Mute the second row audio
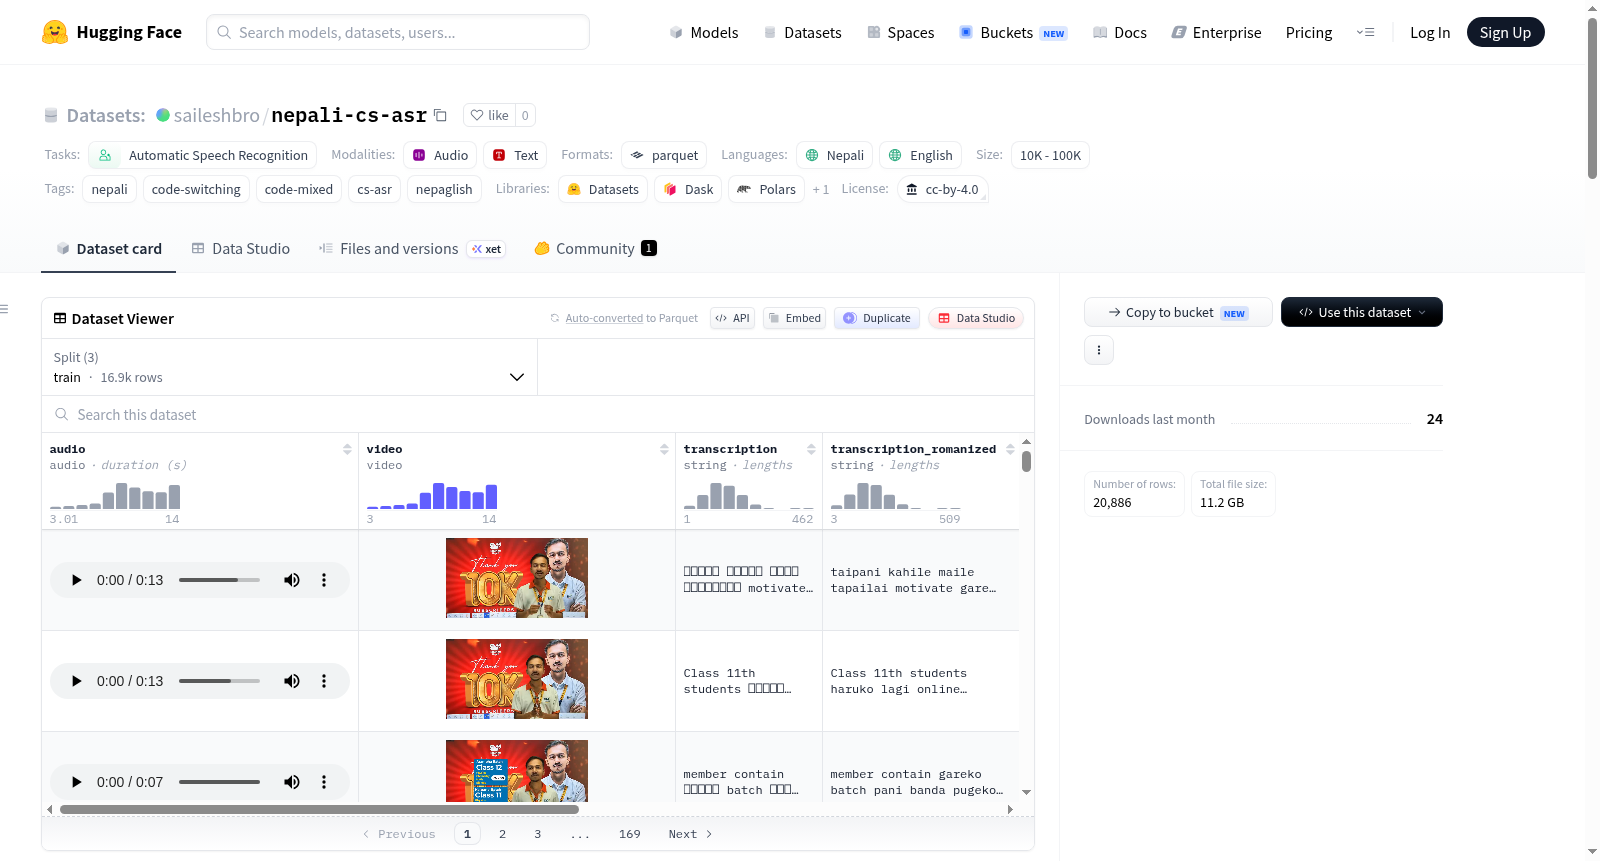 point(292,681)
